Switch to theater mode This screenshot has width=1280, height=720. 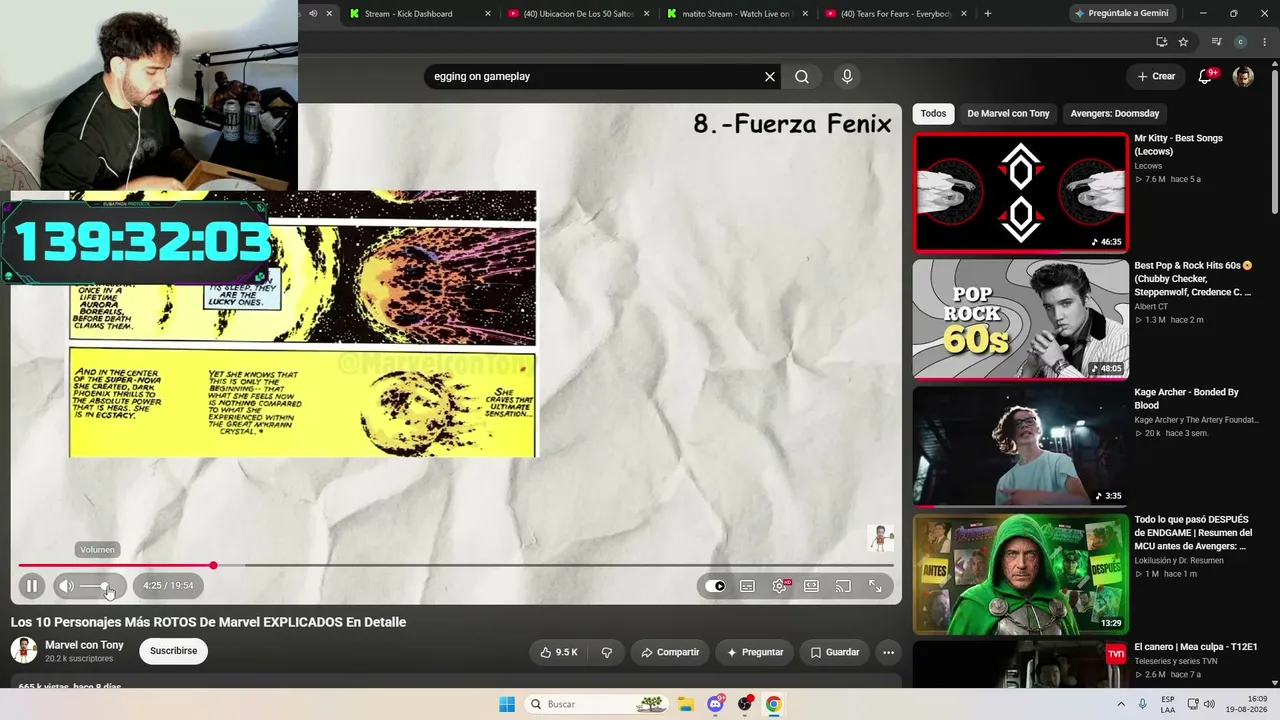(811, 586)
